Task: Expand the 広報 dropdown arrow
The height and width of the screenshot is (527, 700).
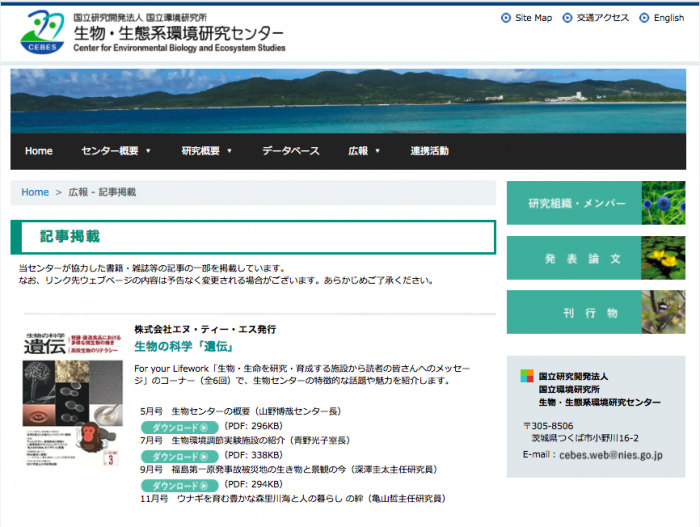Action: pos(378,151)
